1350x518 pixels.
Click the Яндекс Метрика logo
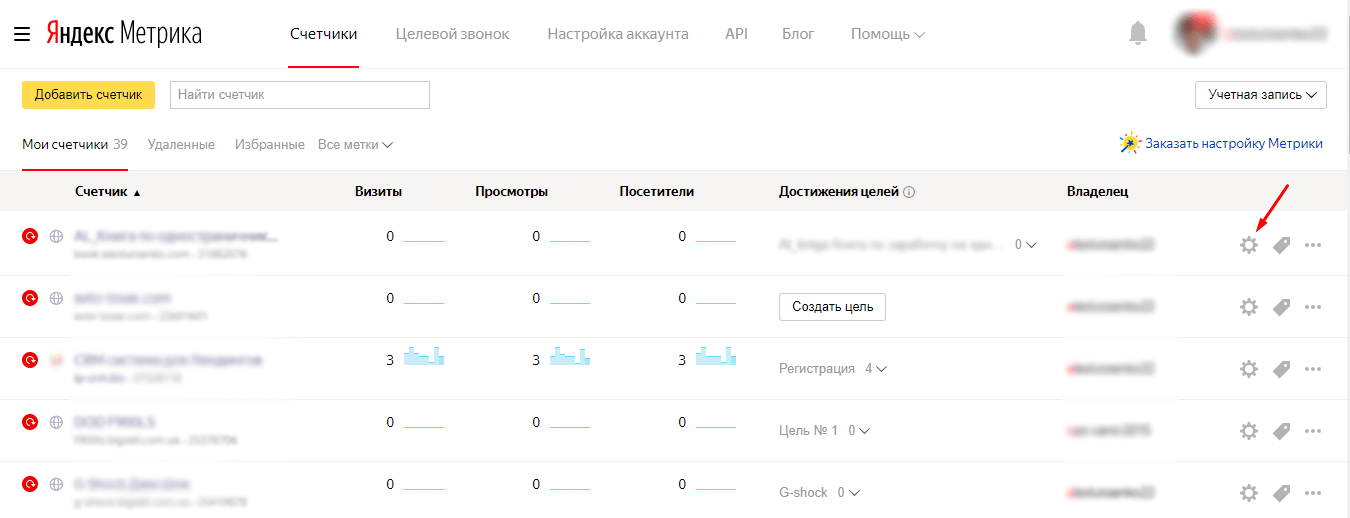click(x=124, y=34)
